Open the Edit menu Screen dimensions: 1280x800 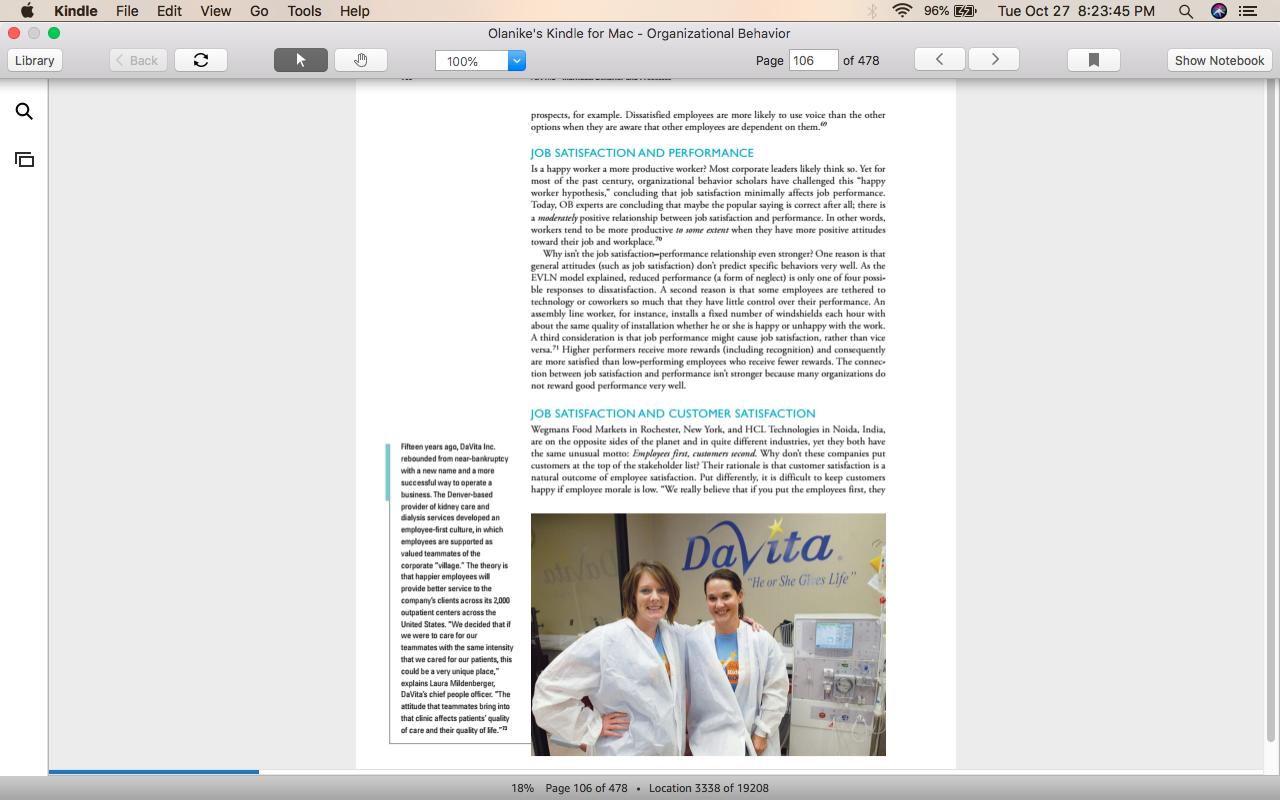[x=169, y=11]
